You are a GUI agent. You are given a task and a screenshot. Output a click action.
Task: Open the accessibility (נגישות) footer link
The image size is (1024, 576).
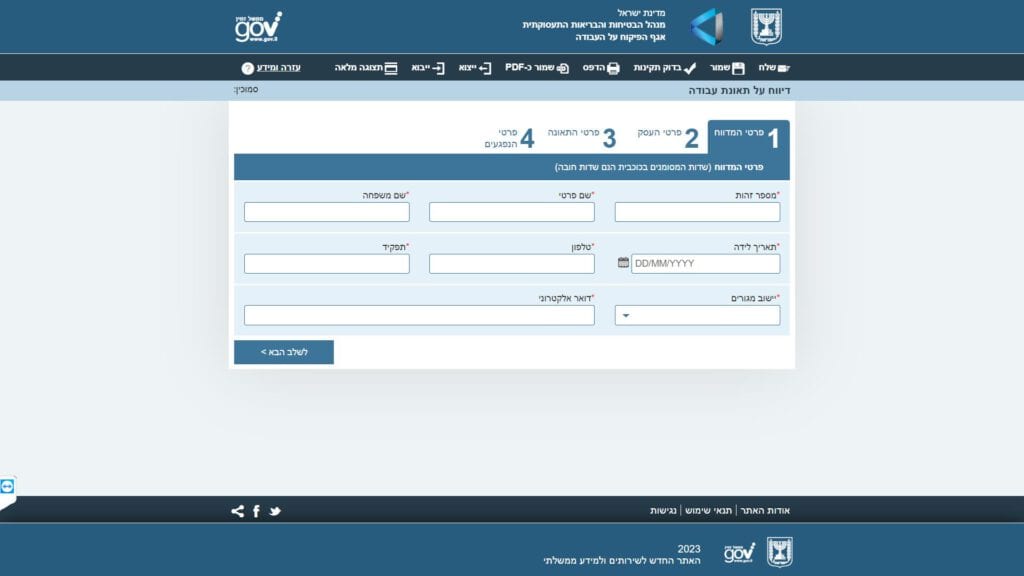[x=663, y=511]
